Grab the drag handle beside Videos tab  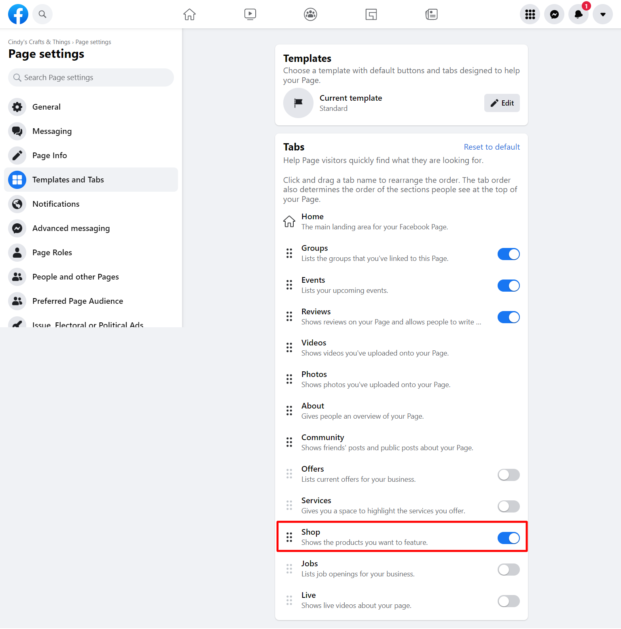[x=289, y=347]
